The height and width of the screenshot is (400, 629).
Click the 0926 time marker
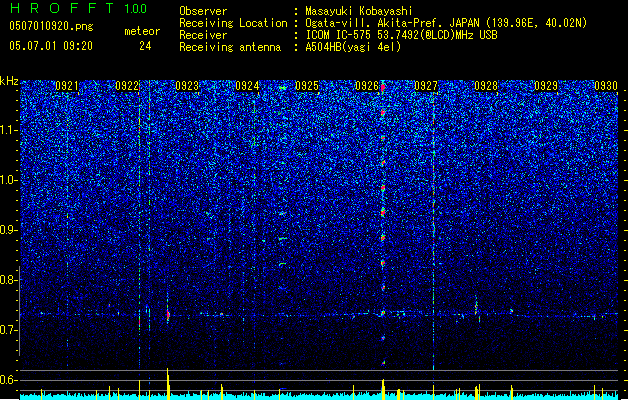point(367,86)
